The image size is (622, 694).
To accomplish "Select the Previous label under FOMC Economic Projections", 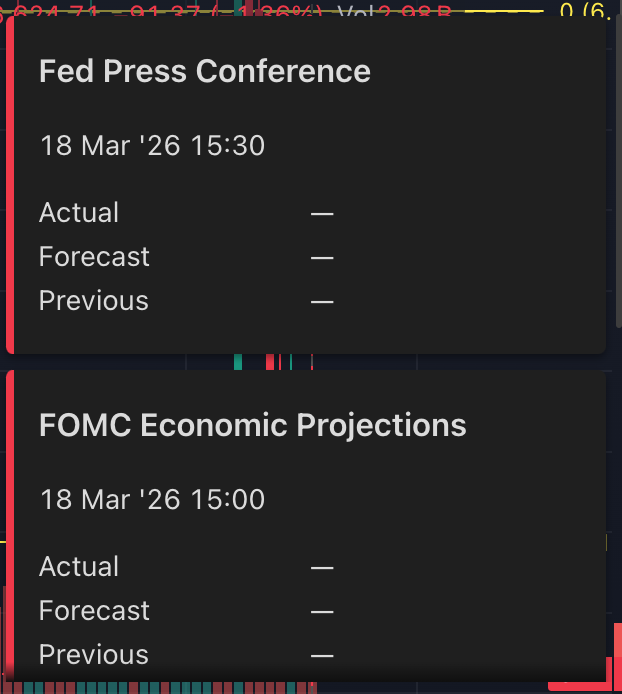I will [x=93, y=655].
